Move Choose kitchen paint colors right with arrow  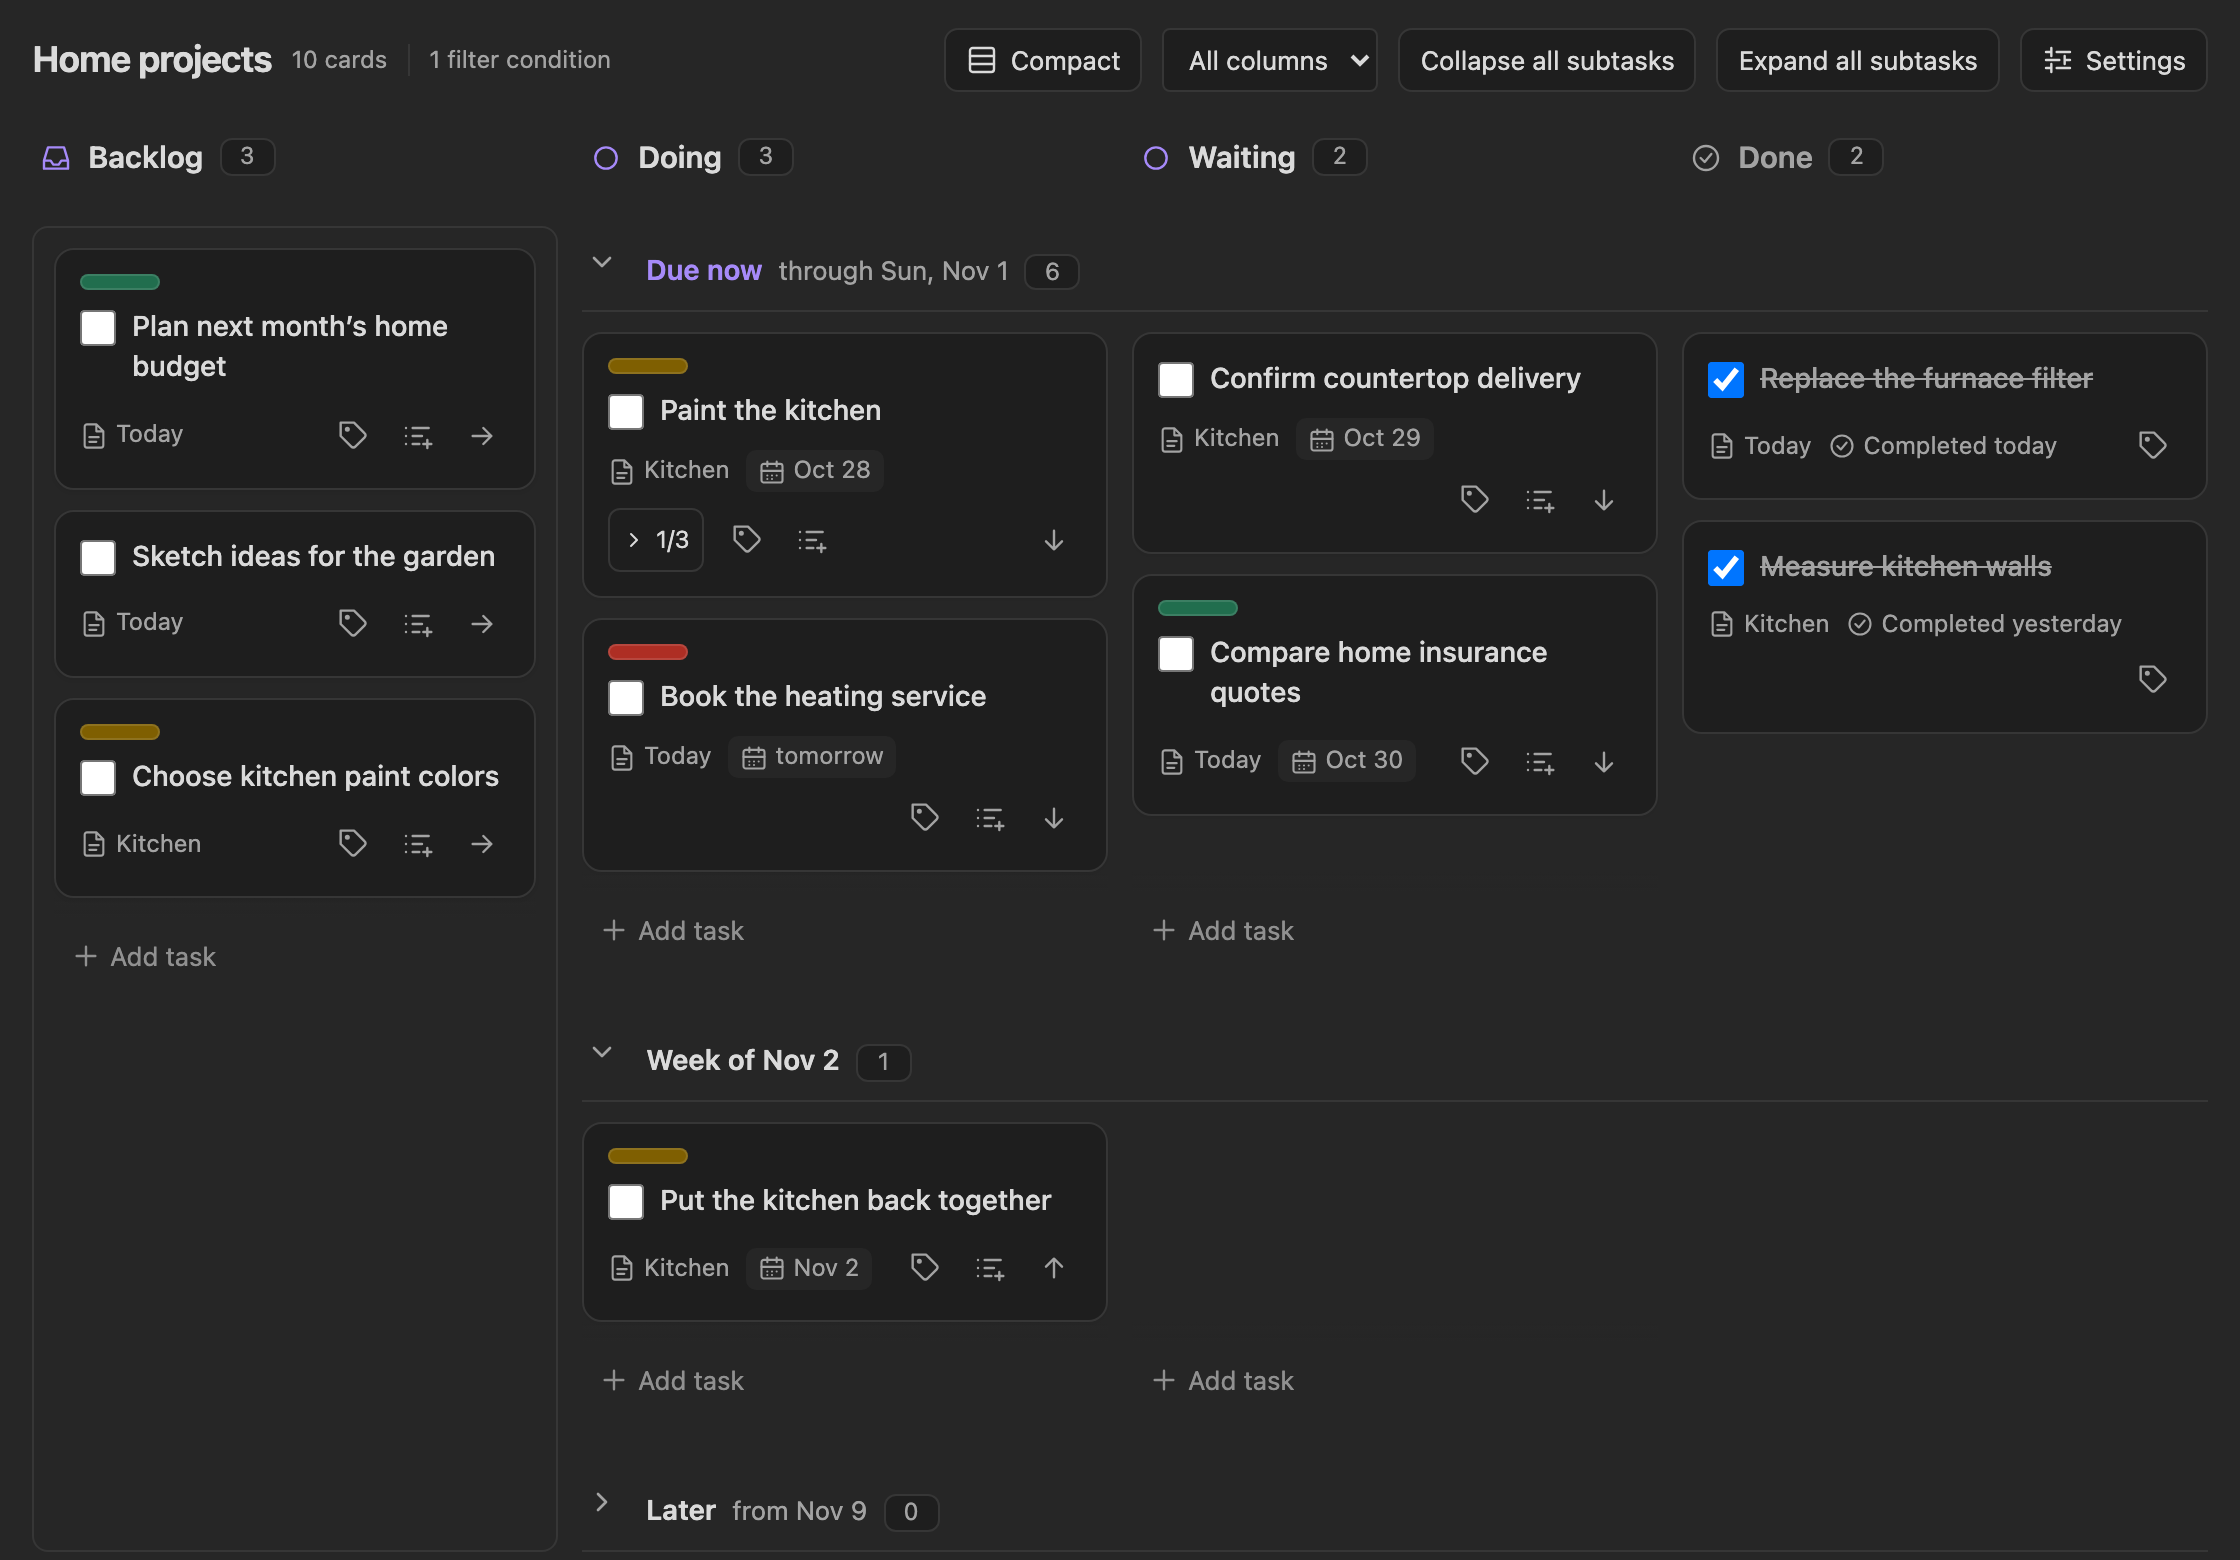click(482, 844)
